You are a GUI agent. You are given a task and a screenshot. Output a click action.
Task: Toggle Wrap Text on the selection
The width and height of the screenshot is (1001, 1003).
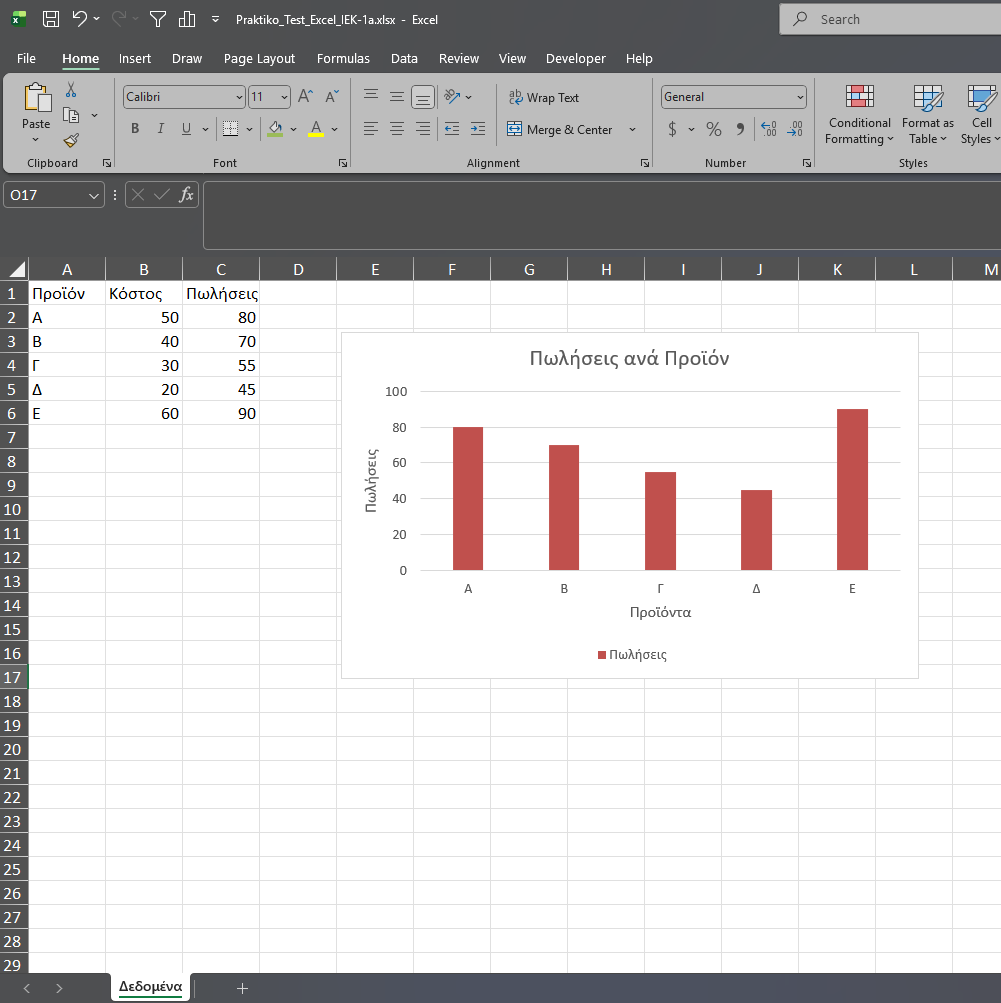[x=544, y=97]
